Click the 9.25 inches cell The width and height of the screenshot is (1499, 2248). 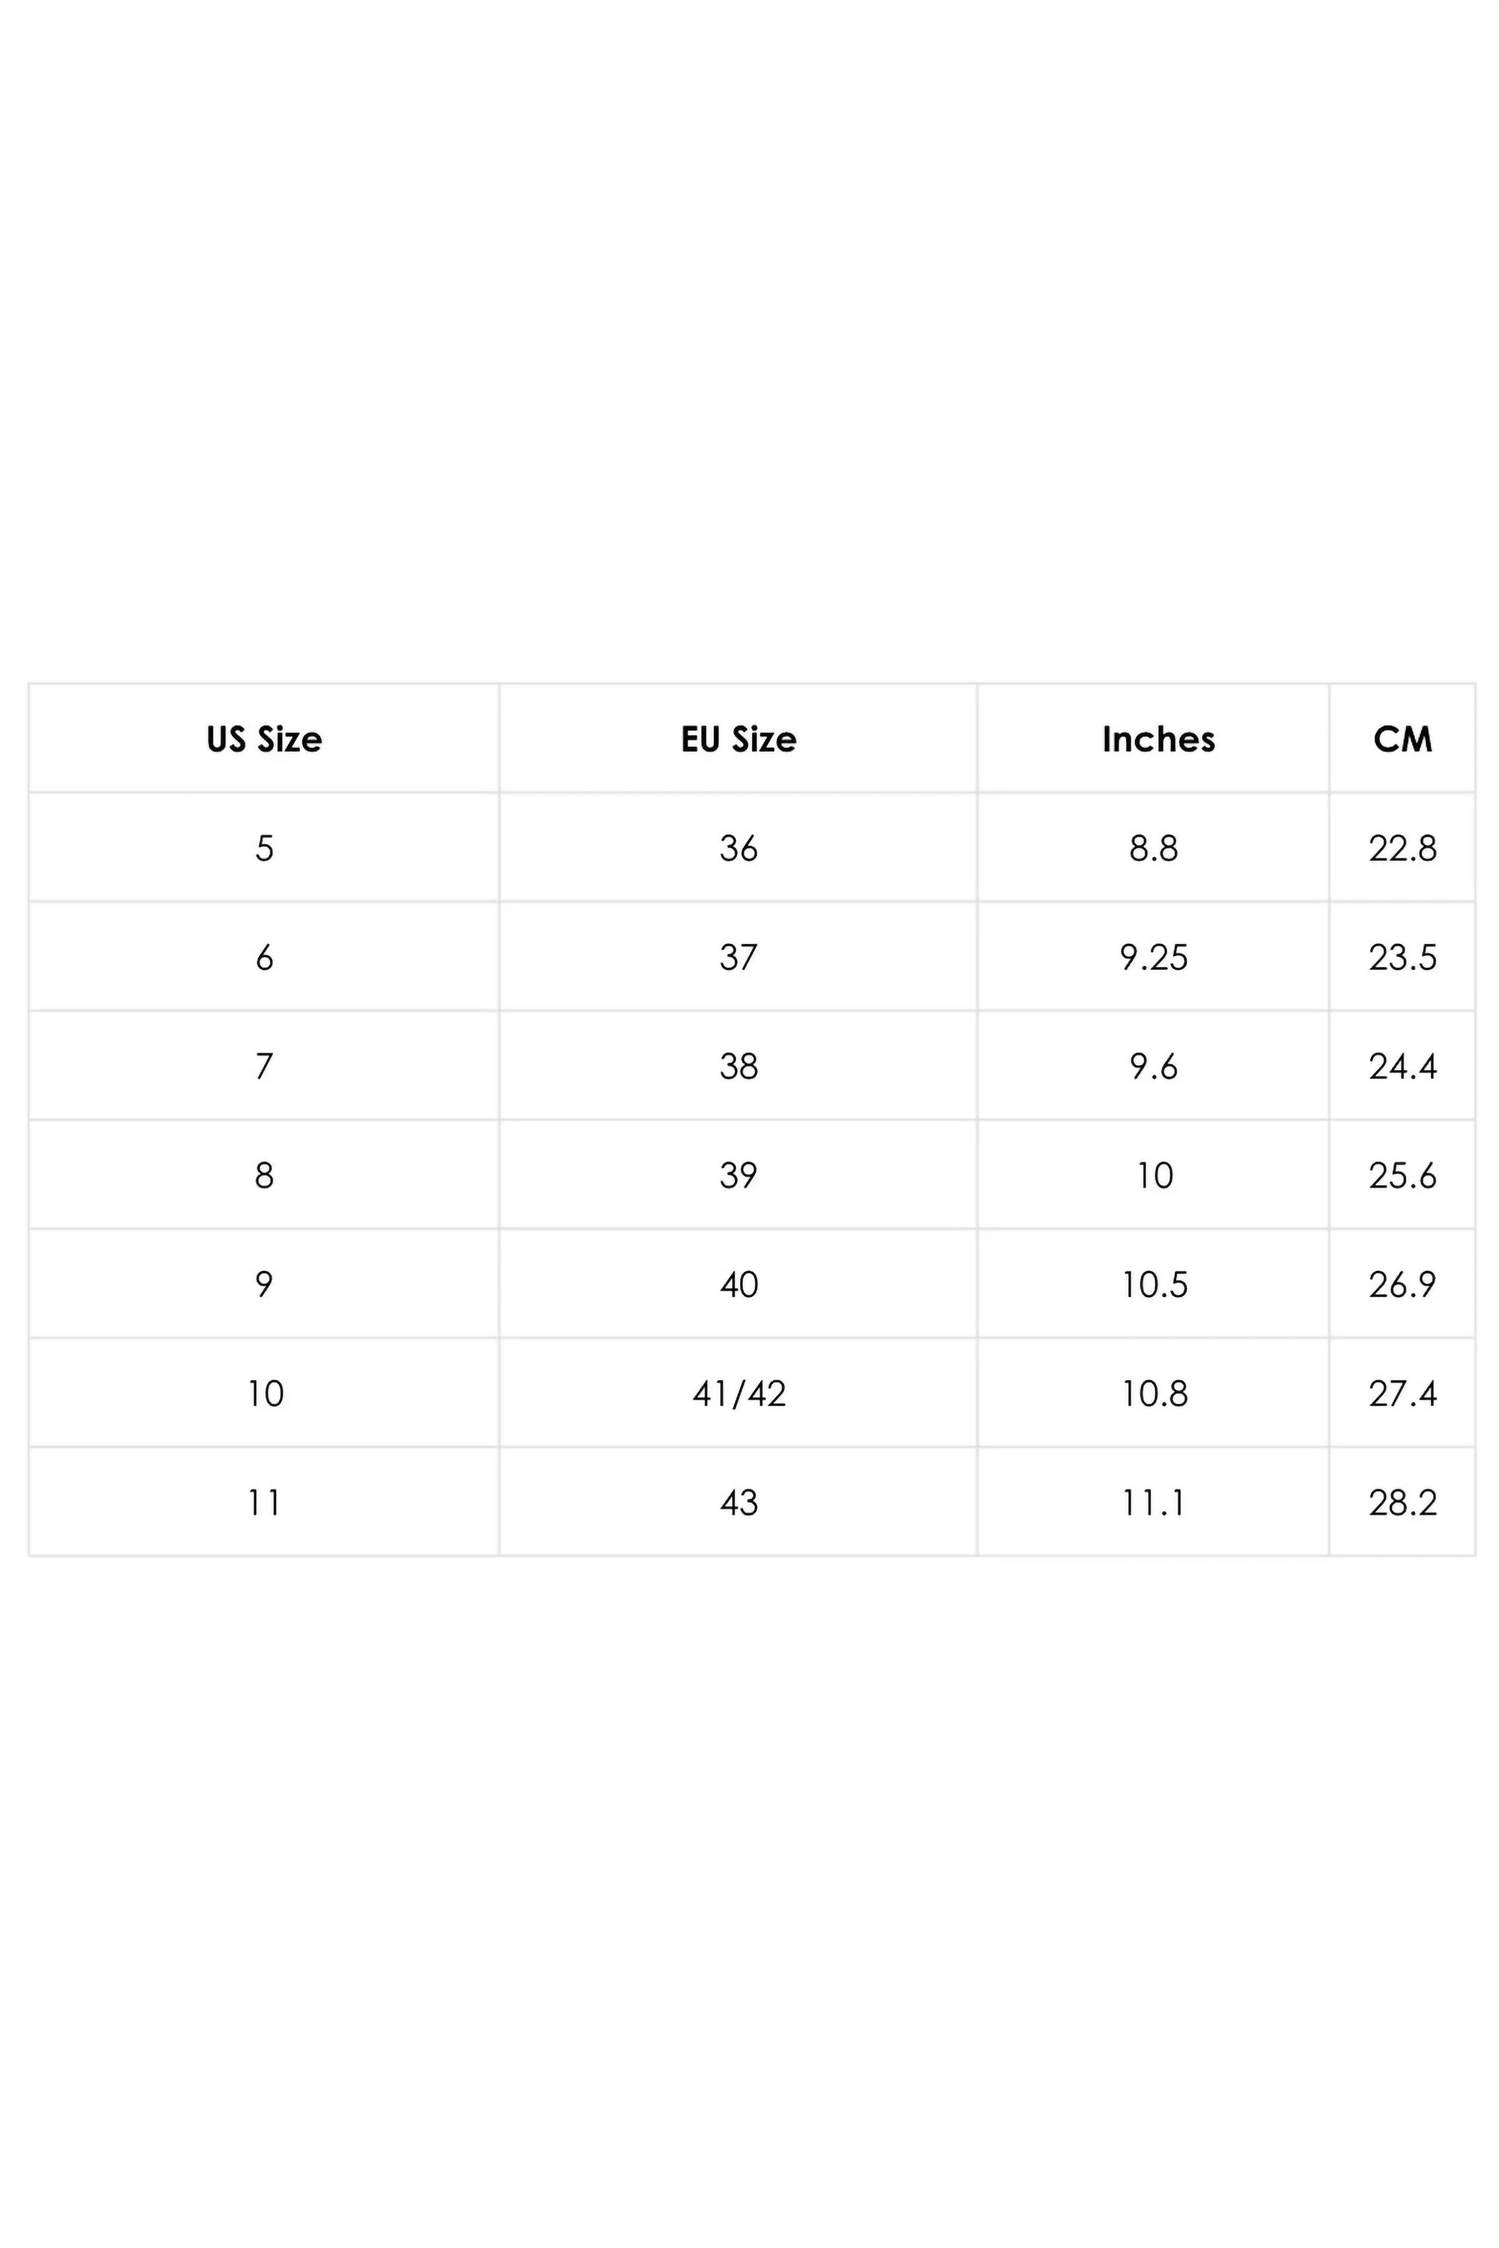(1153, 957)
